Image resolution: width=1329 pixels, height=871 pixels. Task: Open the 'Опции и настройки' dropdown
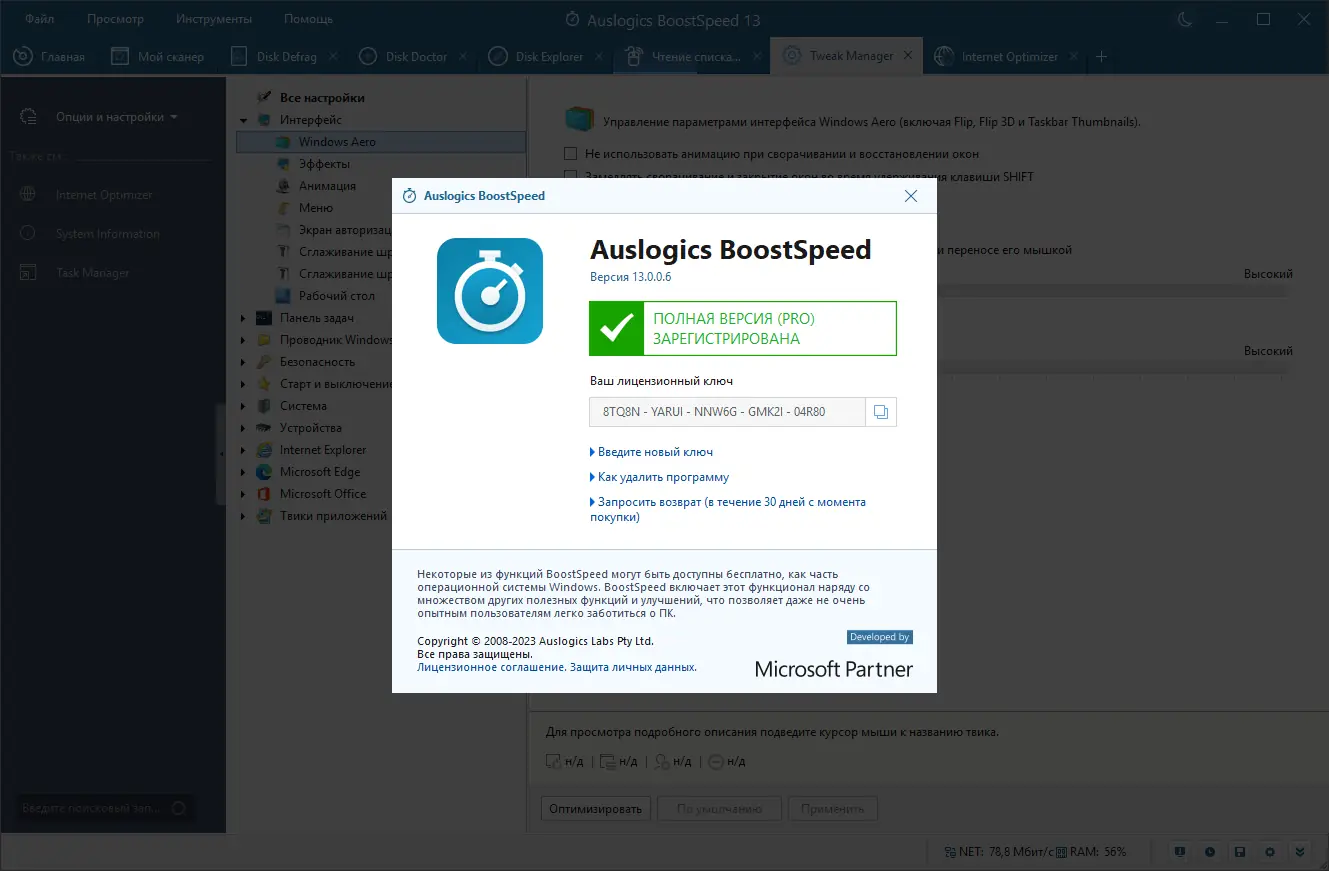pyautogui.click(x=116, y=117)
